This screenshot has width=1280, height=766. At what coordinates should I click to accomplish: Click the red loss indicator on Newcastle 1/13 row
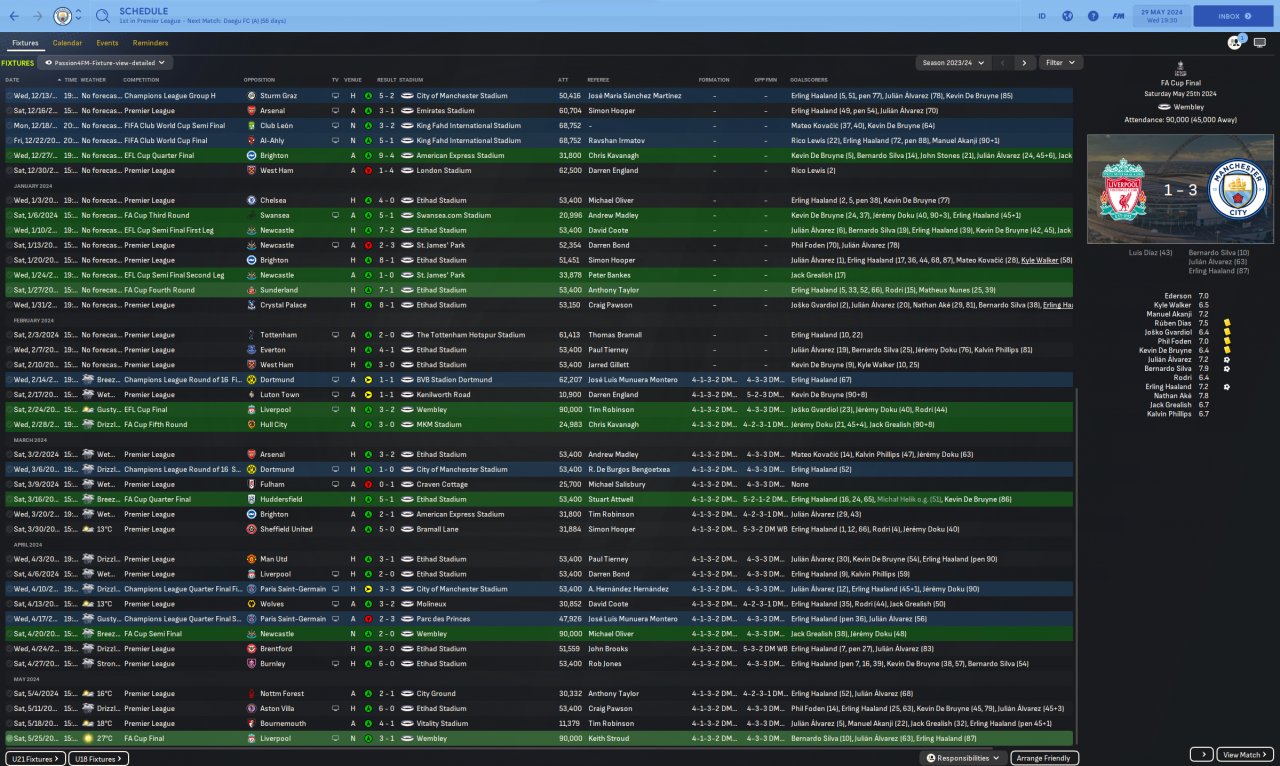click(x=368, y=245)
